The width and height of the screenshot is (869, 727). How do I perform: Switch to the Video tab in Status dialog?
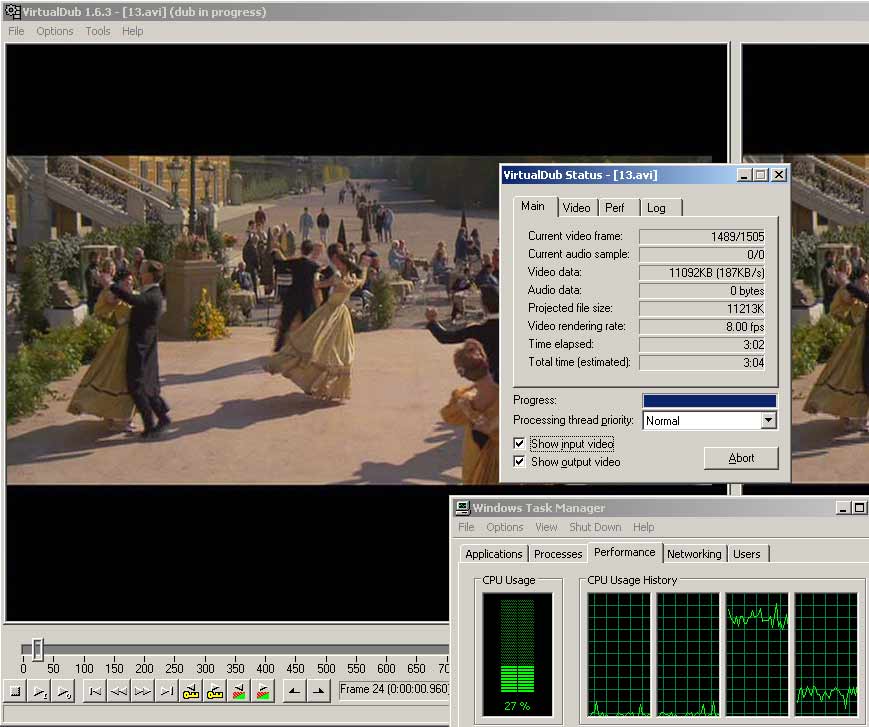pos(576,208)
